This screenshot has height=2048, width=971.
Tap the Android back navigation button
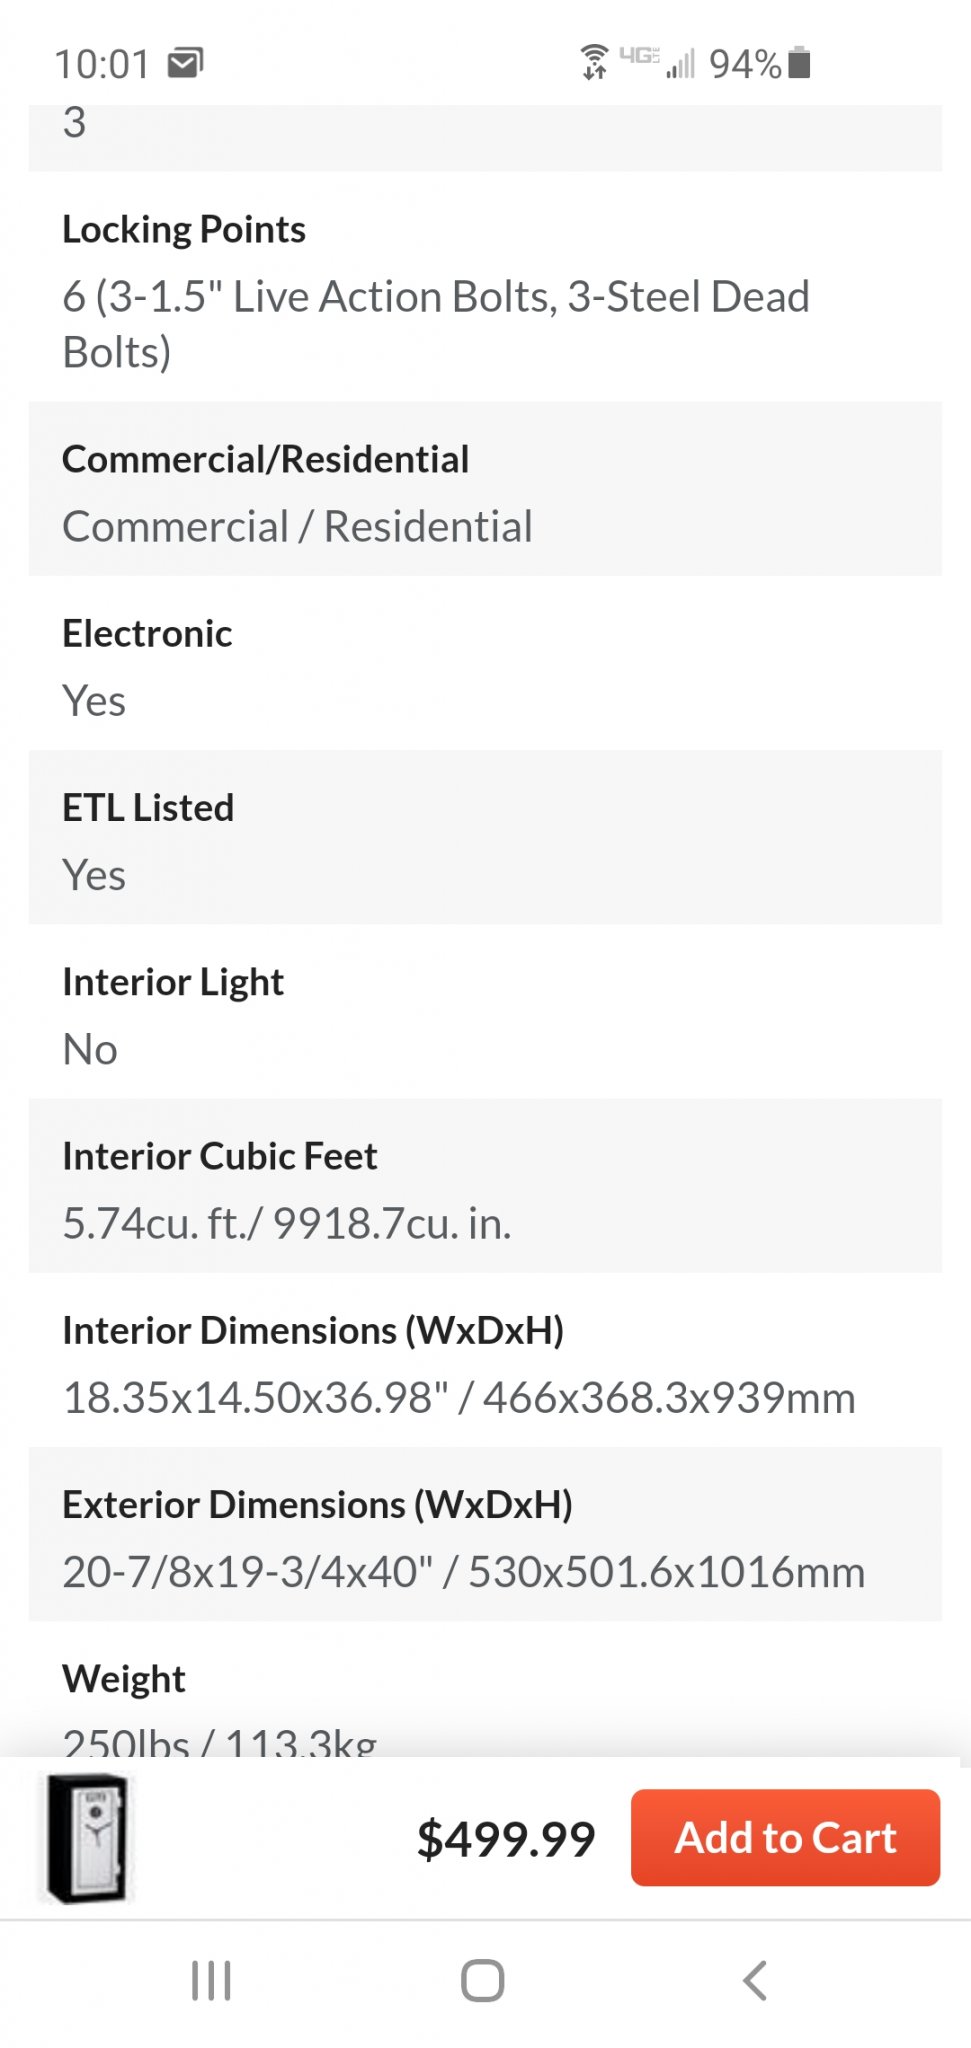(755, 1980)
